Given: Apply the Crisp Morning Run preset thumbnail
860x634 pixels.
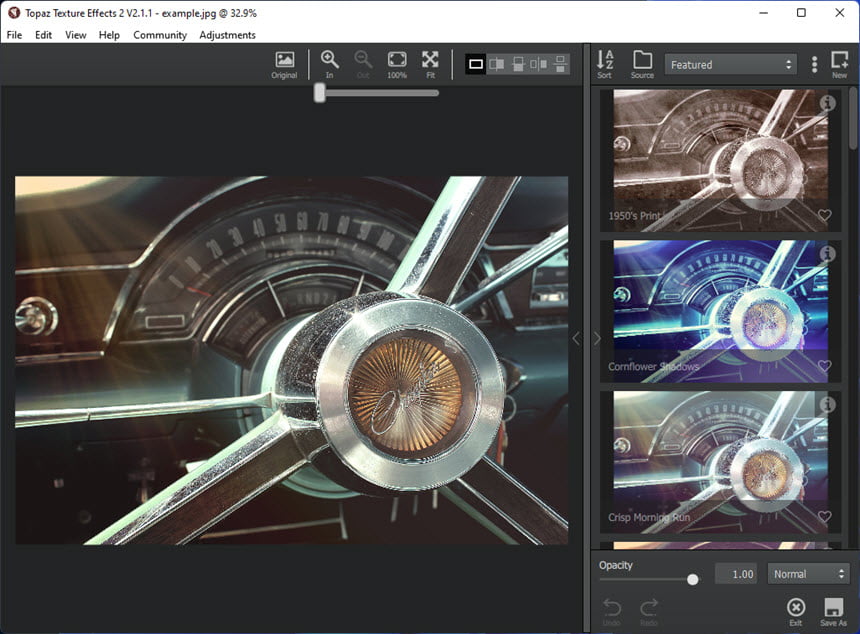Looking at the screenshot, I should (720, 461).
